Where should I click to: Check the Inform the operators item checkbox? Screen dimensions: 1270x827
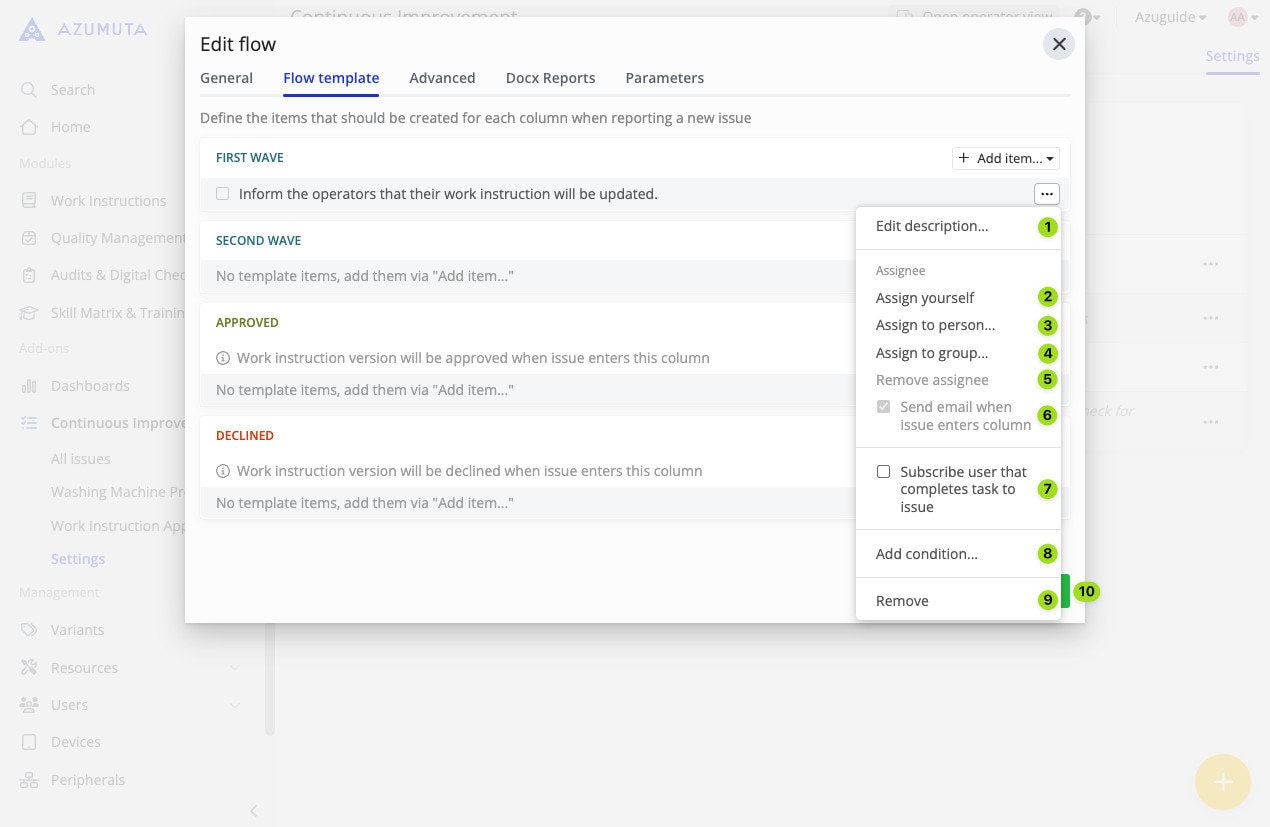coord(223,194)
